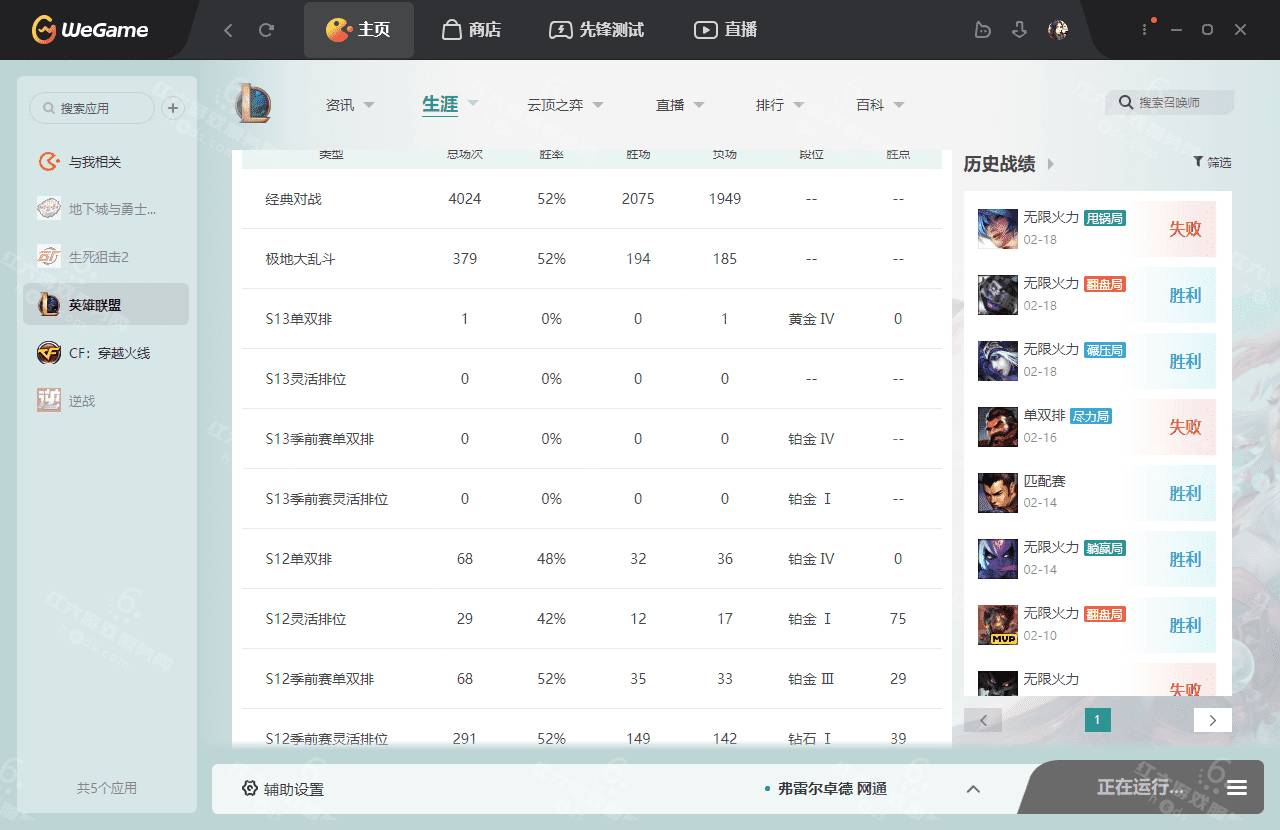Click the 碾压局 tag

click(1105, 350)
